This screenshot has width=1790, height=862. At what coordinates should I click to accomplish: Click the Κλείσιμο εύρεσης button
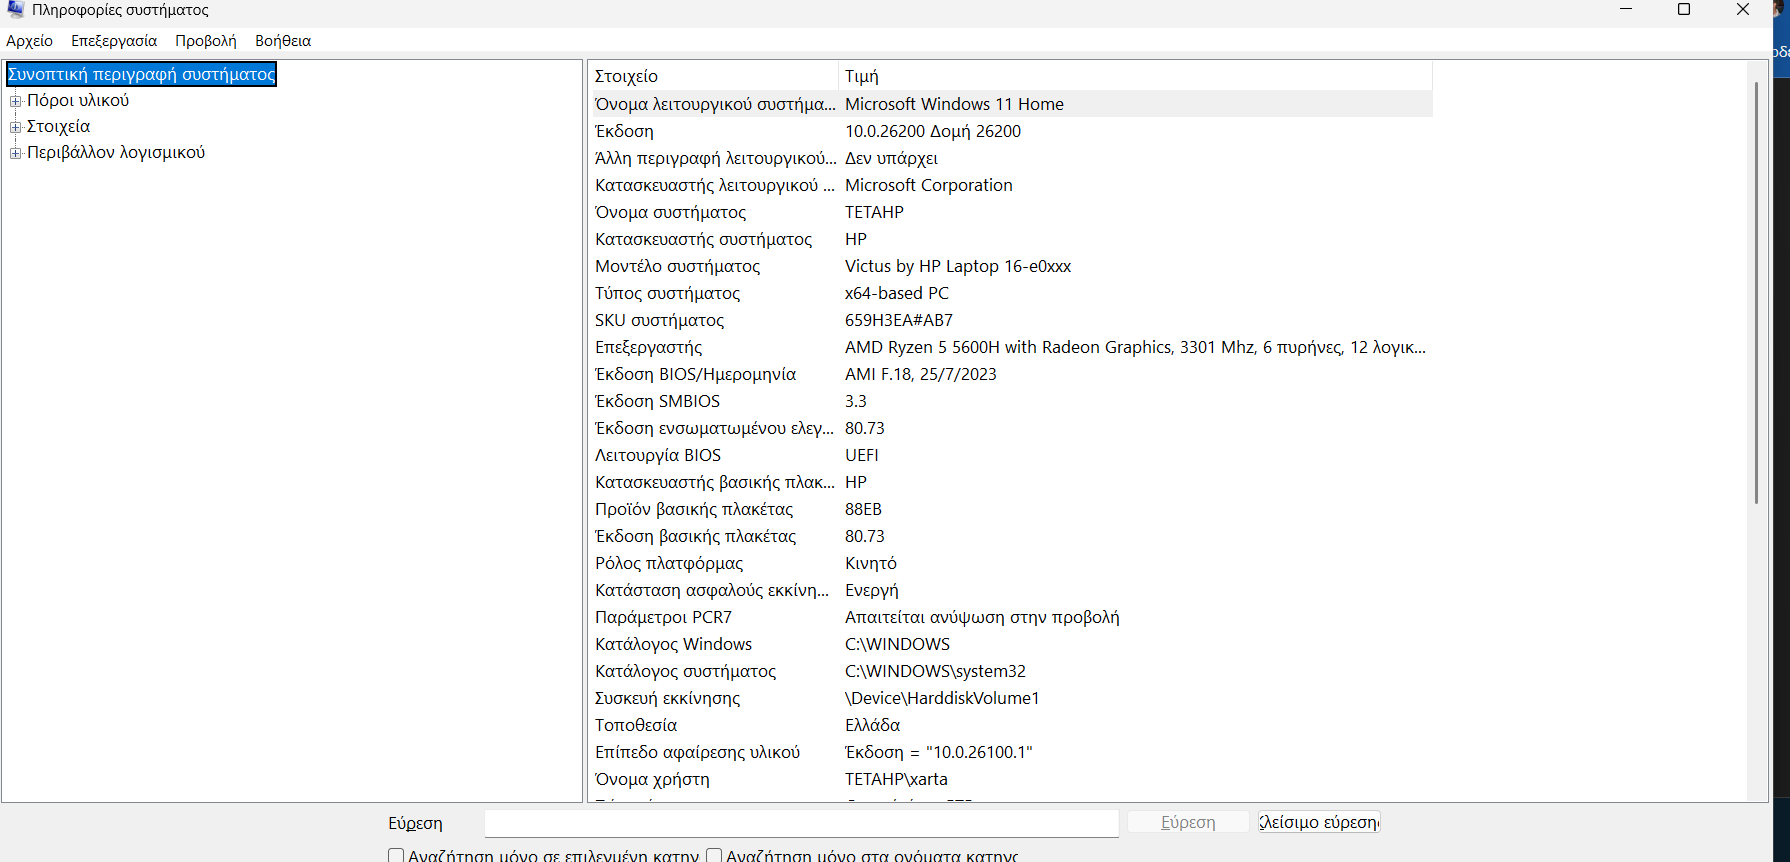(x=1319, y=822)
